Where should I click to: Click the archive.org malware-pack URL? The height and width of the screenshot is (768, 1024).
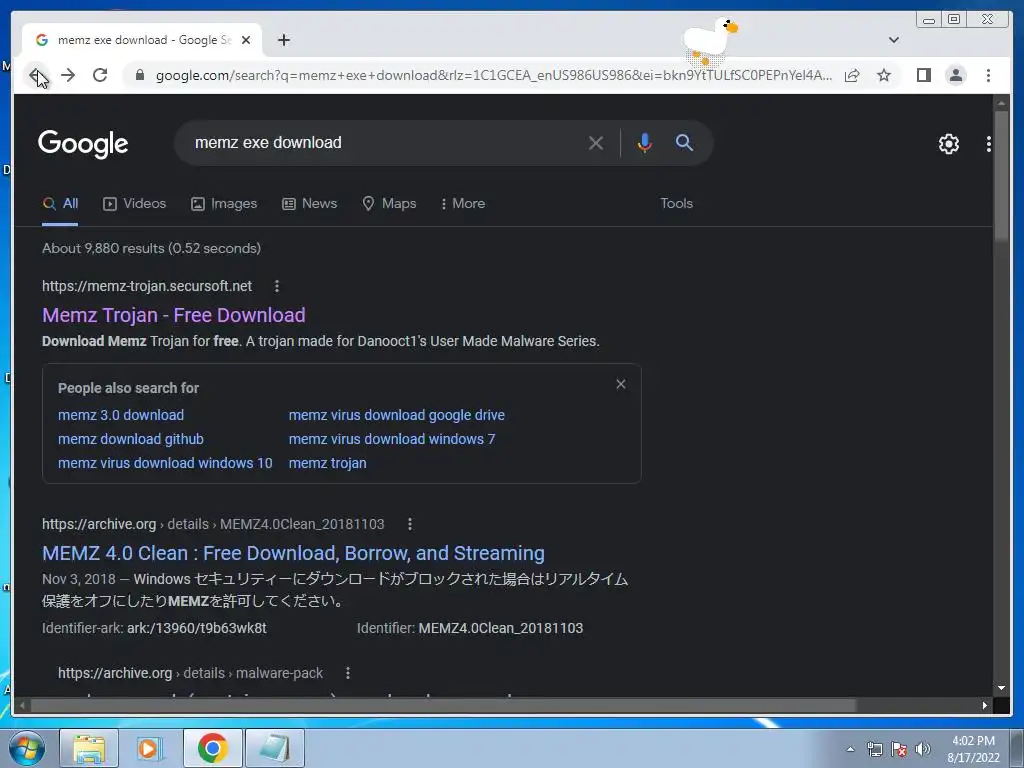[x=190, y=673]
